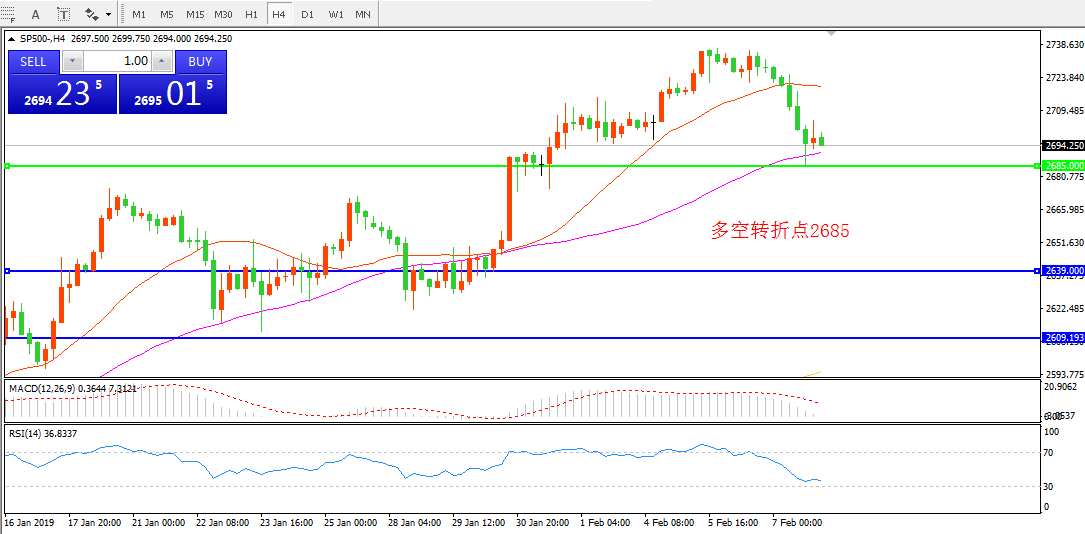Click the chart shift triangle marker

pyautogui.click(x=830, y=34)
